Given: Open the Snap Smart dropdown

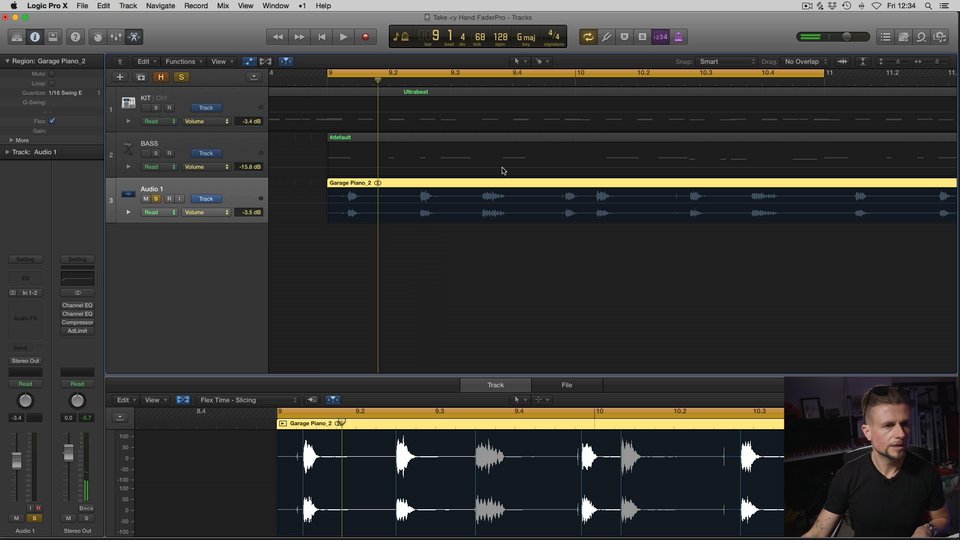Looking at the screenshot, I should tap(727, 61).
